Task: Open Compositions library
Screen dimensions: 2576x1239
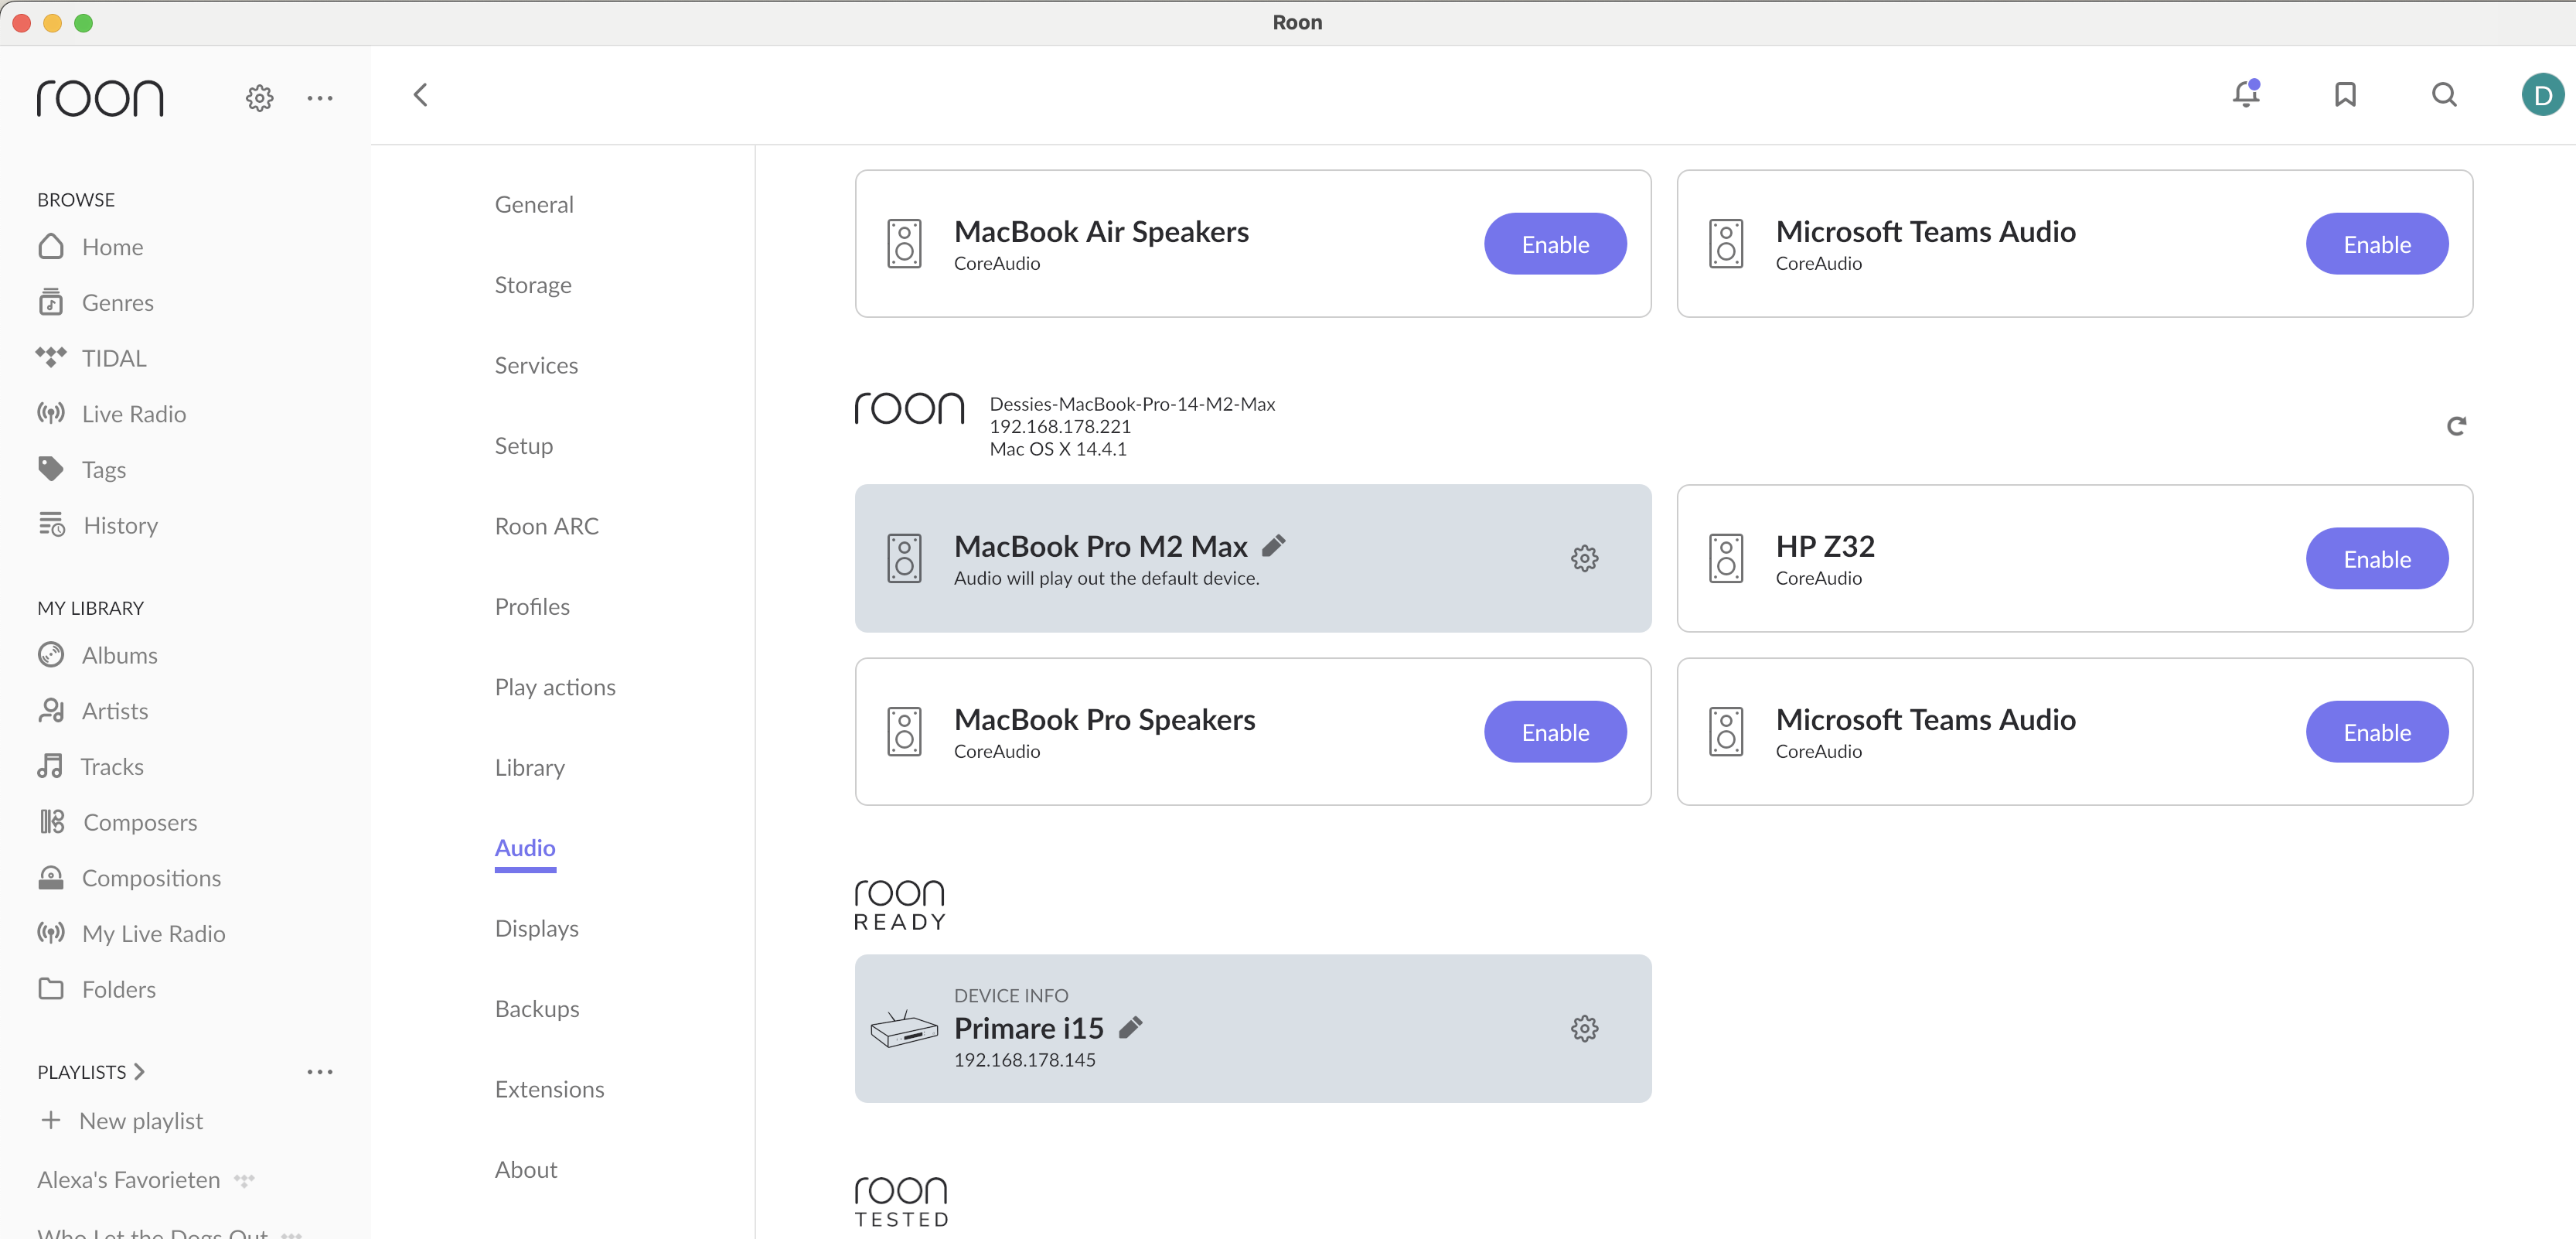Action: (x=130, y=878)
